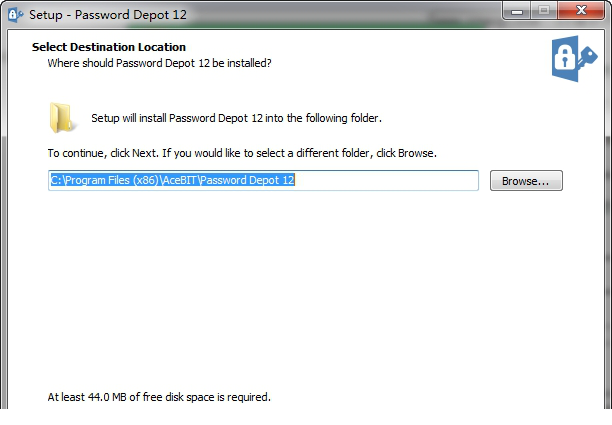Maximize the Setup window
The height and width of the screenshot is (425, 612).
point(544,11)
